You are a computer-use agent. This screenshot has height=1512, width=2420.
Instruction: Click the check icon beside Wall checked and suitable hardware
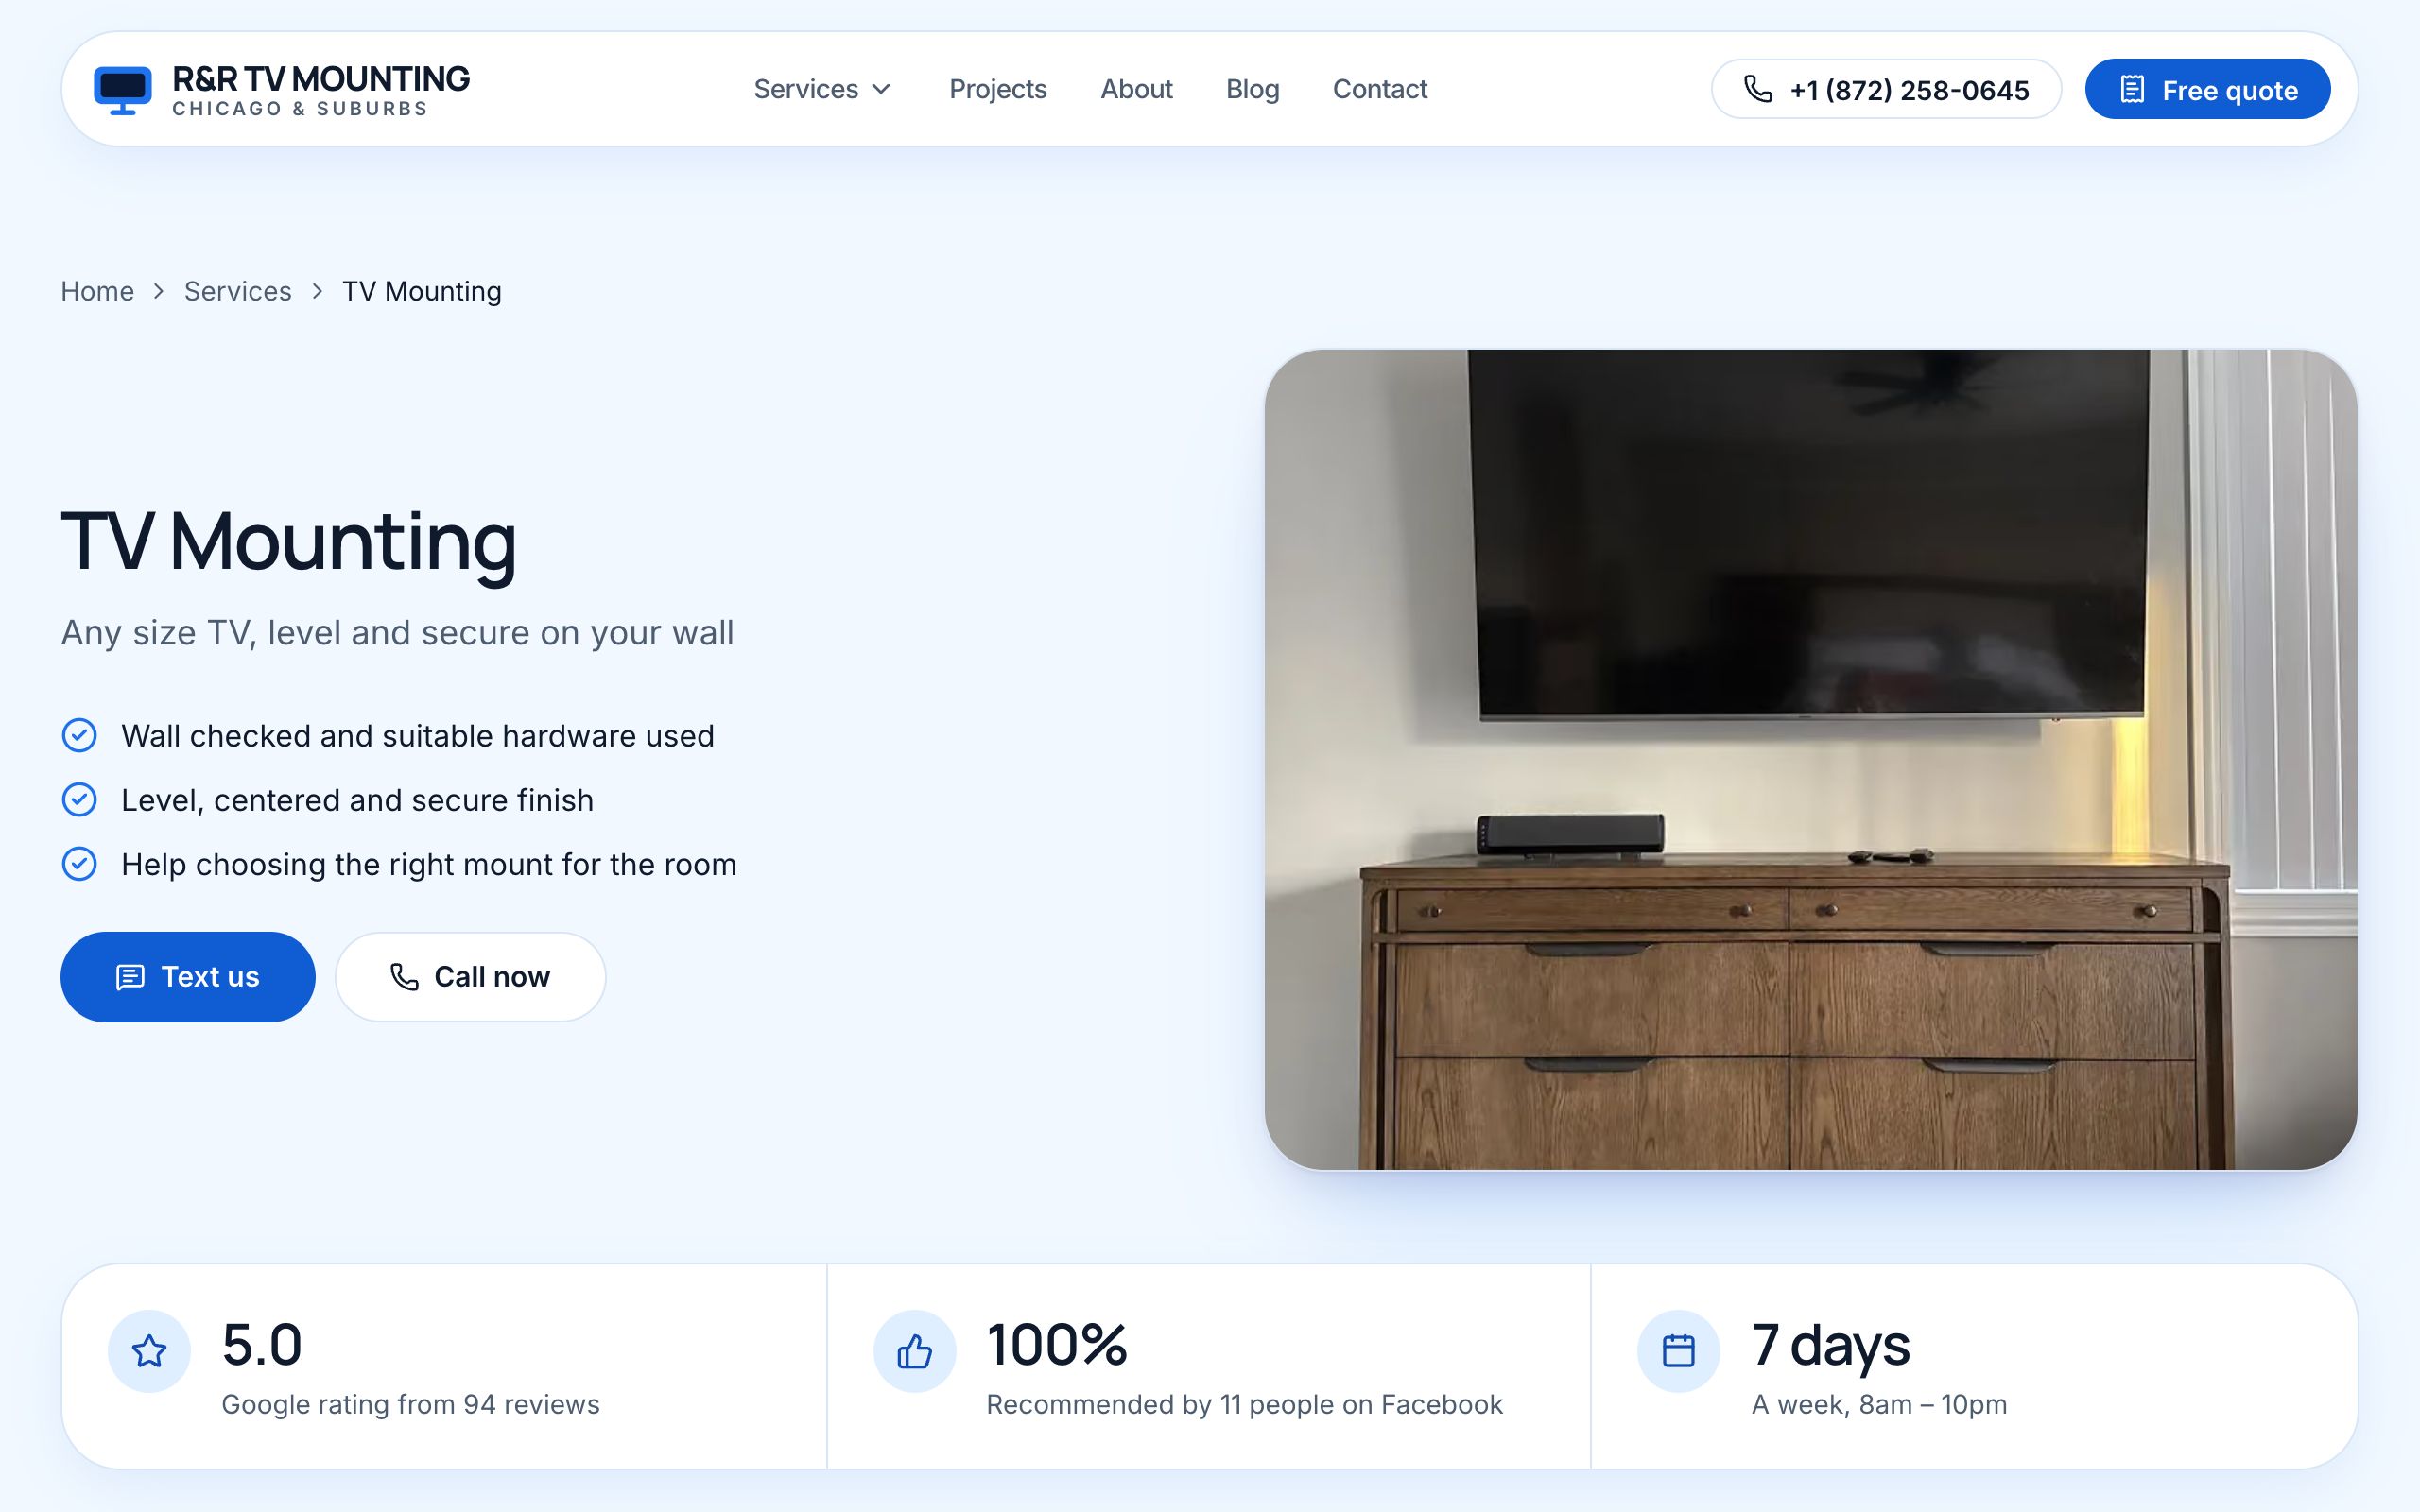79,735
